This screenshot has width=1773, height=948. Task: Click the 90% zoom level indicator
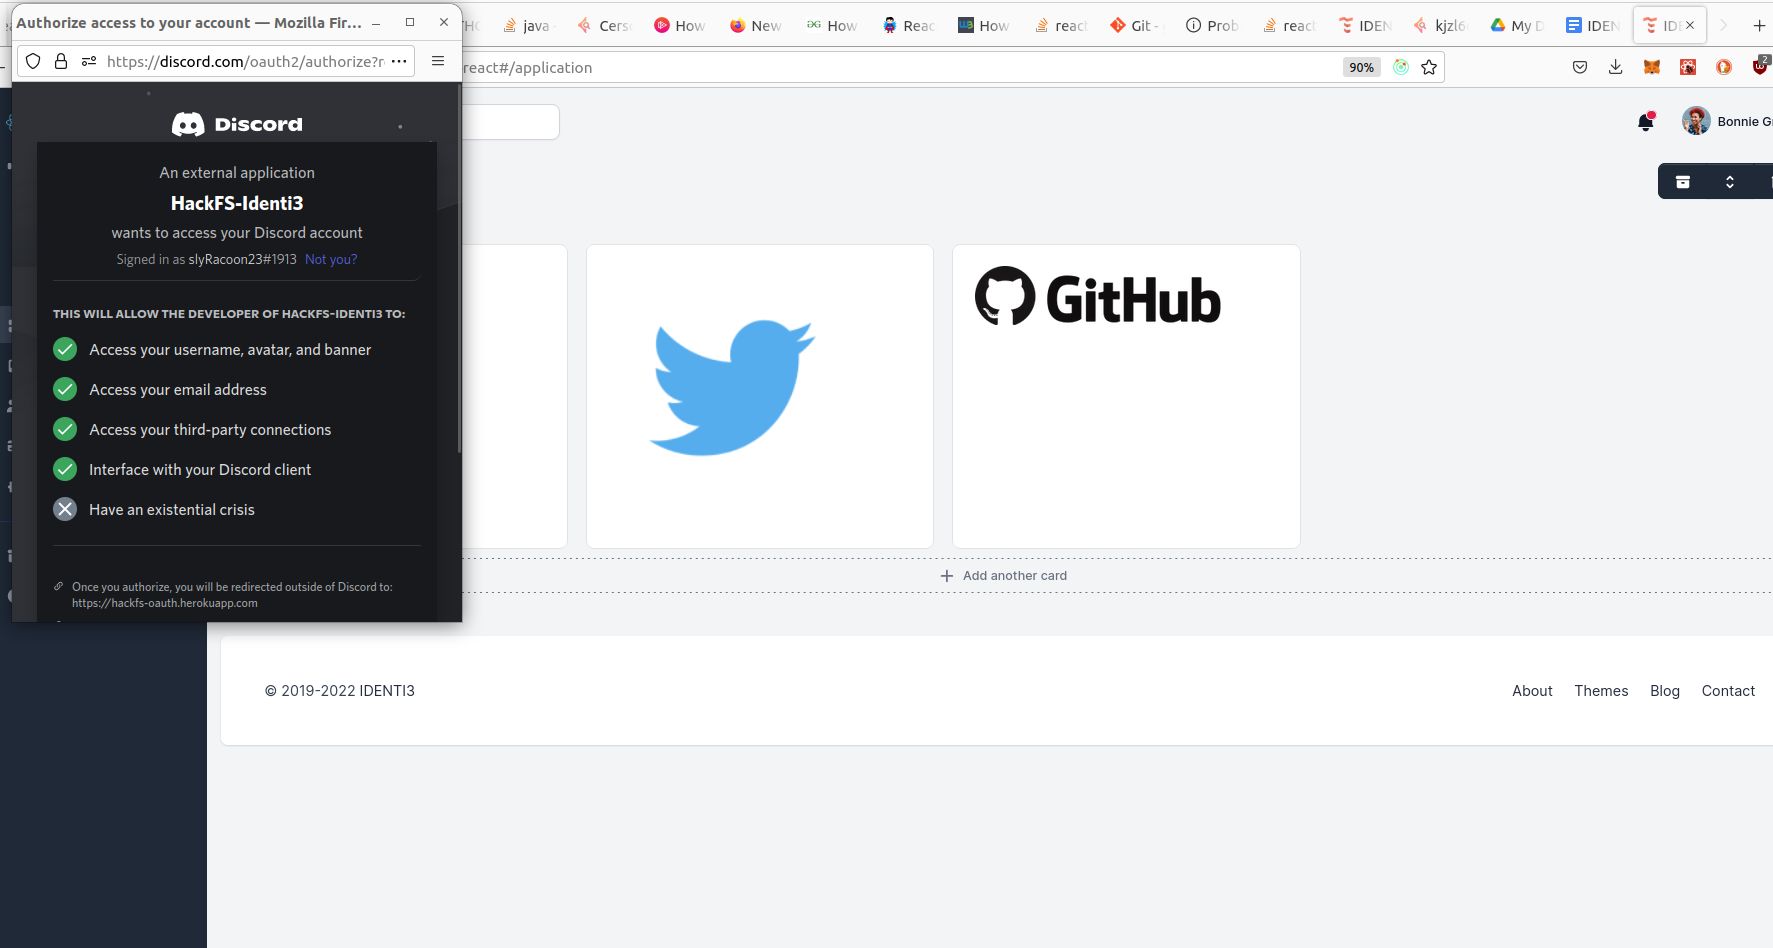[1361, 67]
